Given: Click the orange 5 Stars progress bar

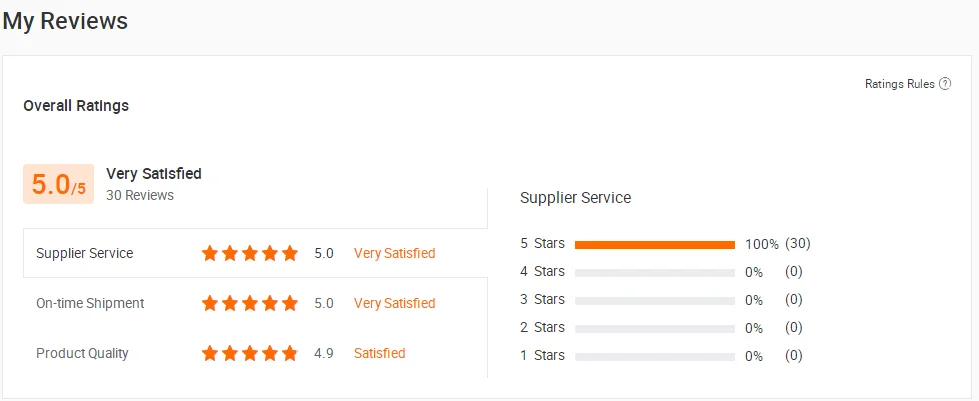Looking at the screenshot, I should (655, 245).
